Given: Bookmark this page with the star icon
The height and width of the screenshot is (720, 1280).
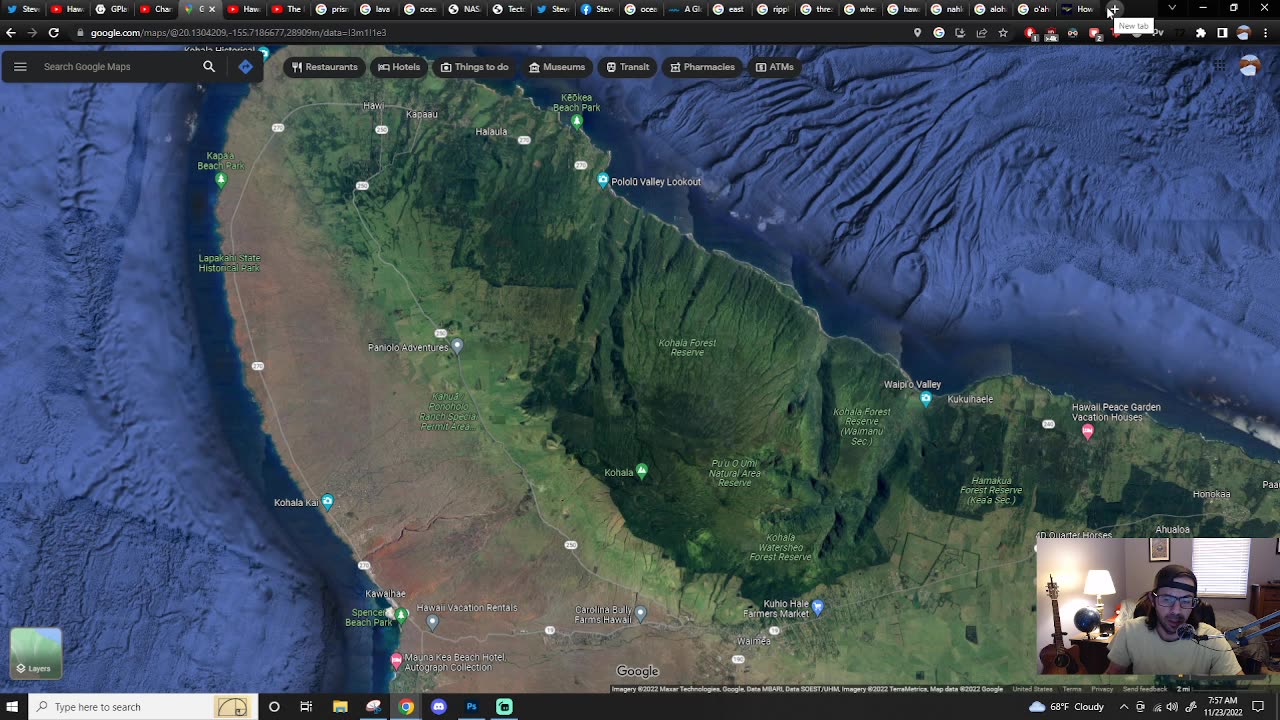Looking at the screenshot, I should click(1003, 33).
